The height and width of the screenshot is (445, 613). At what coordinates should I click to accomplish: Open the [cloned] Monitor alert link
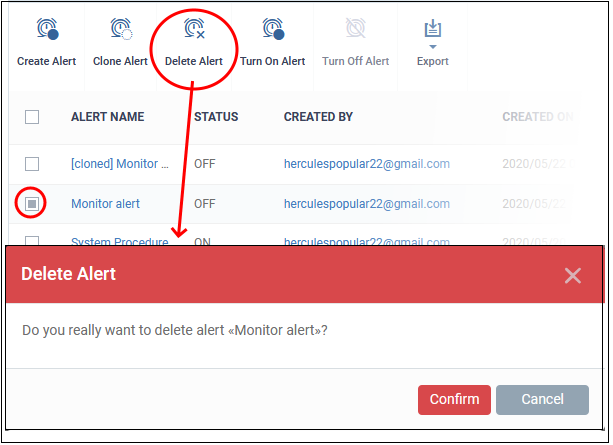pyautogui.click(x=119, y=164)
